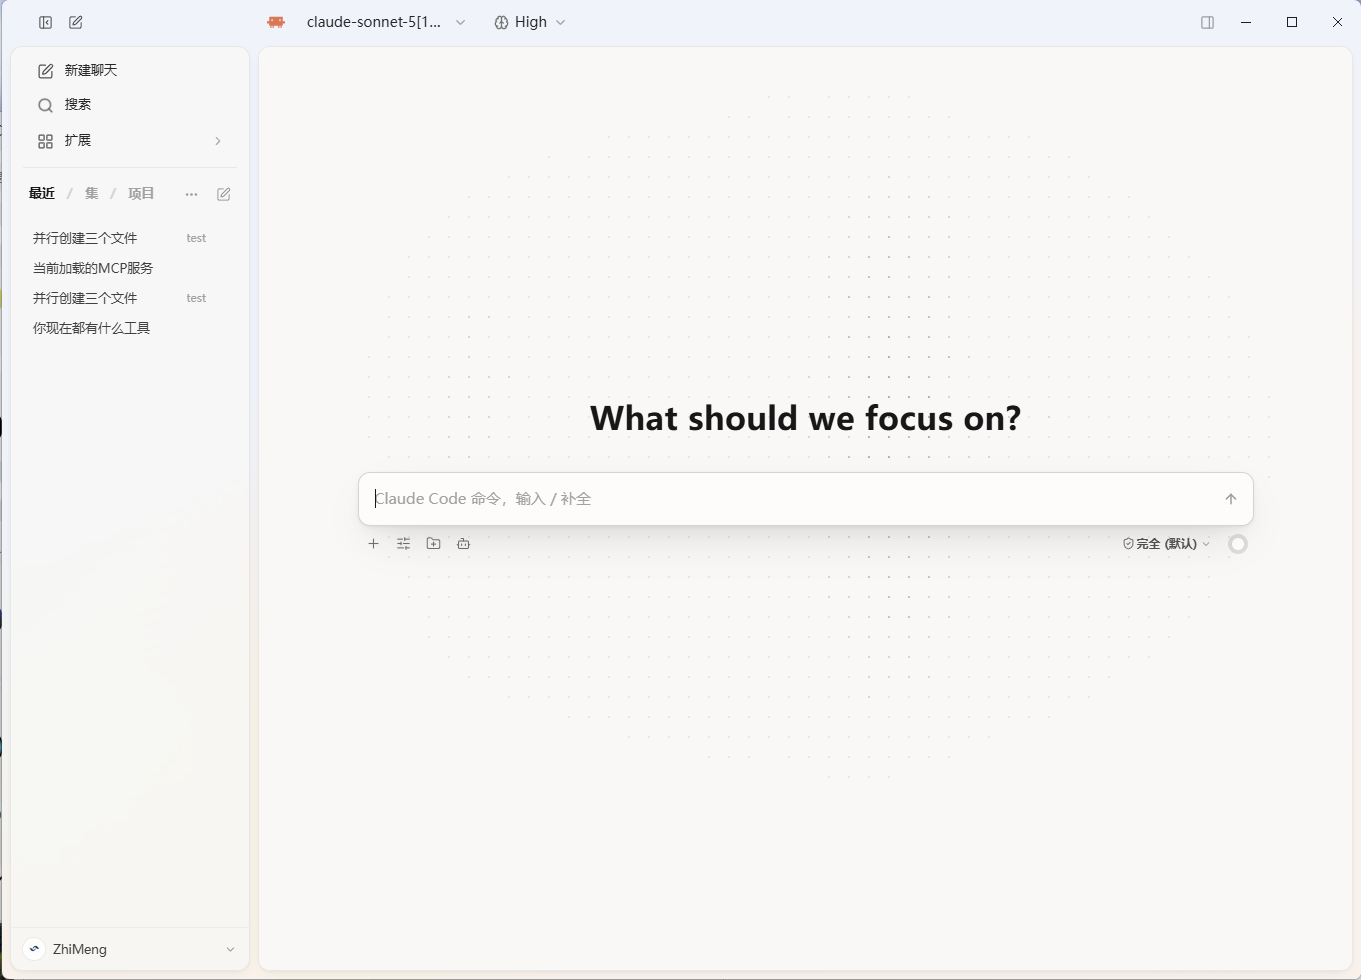The image size is (1361, 980).
Task: Click the robot icon below the input
Action: 464,544
